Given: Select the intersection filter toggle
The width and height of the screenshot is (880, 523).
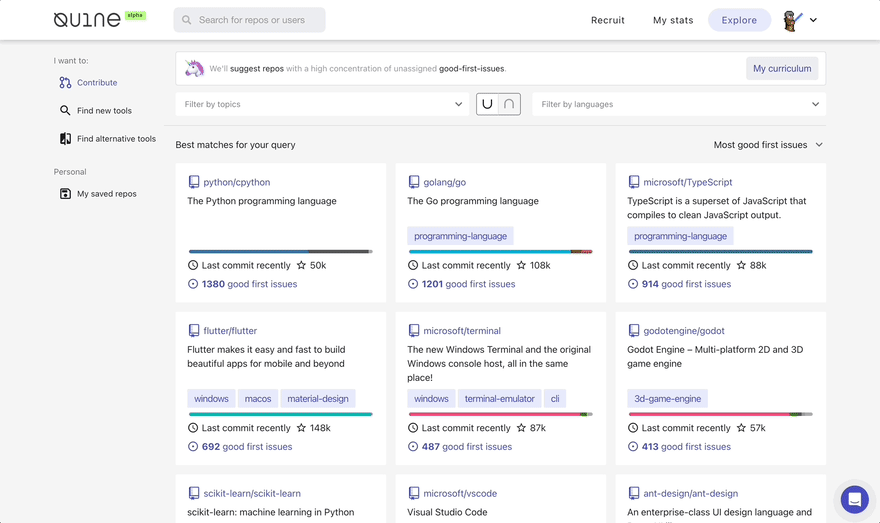Looking at the screenshot, I should (509, 104).
